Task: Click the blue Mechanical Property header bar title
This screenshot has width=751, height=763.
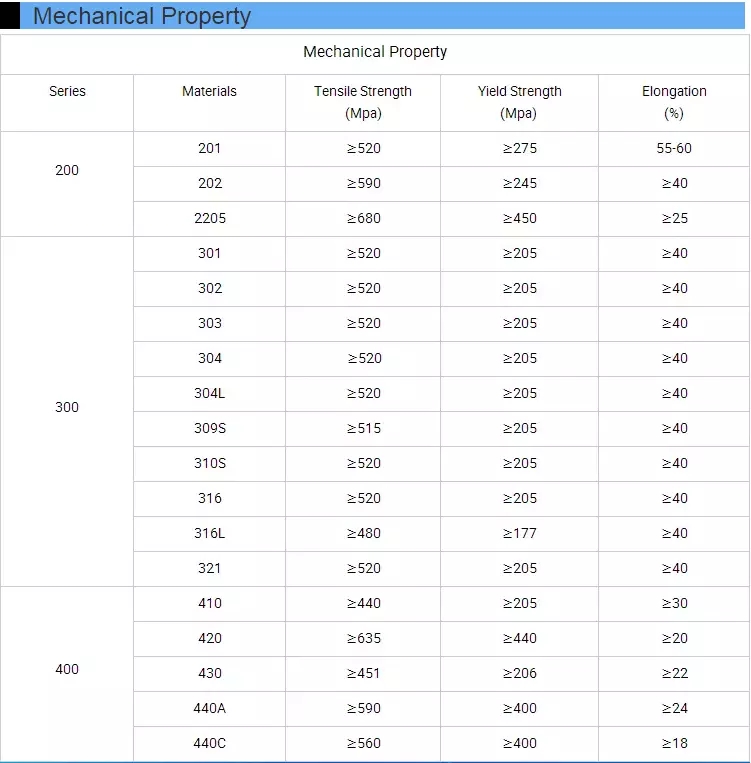Action: pos(142,17)
